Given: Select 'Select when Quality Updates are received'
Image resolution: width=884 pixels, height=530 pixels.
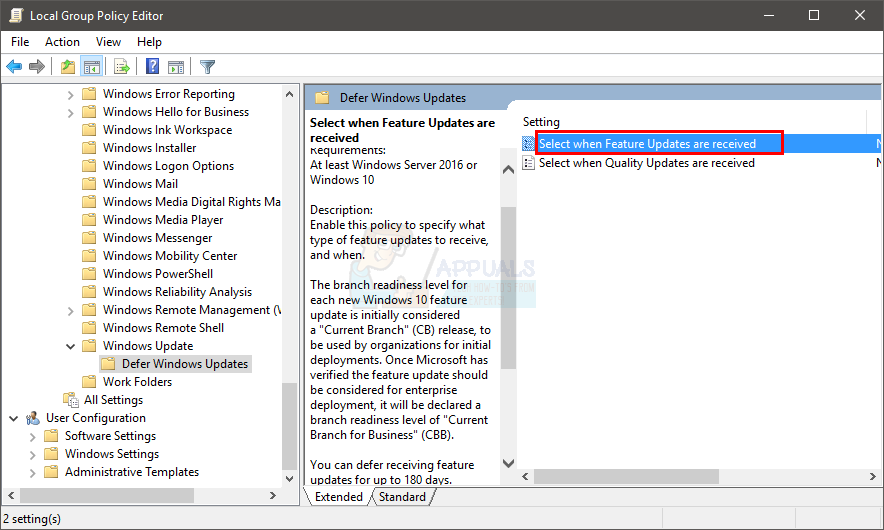Looking at the screenshot, I should (x=647, y=163).
